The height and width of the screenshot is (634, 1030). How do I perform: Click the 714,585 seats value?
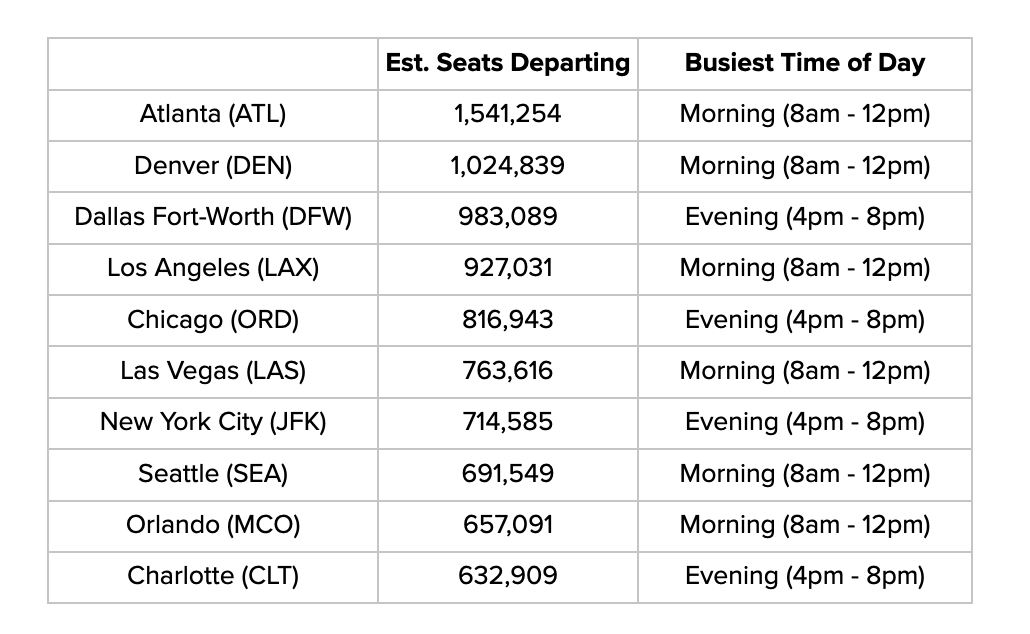507,422
